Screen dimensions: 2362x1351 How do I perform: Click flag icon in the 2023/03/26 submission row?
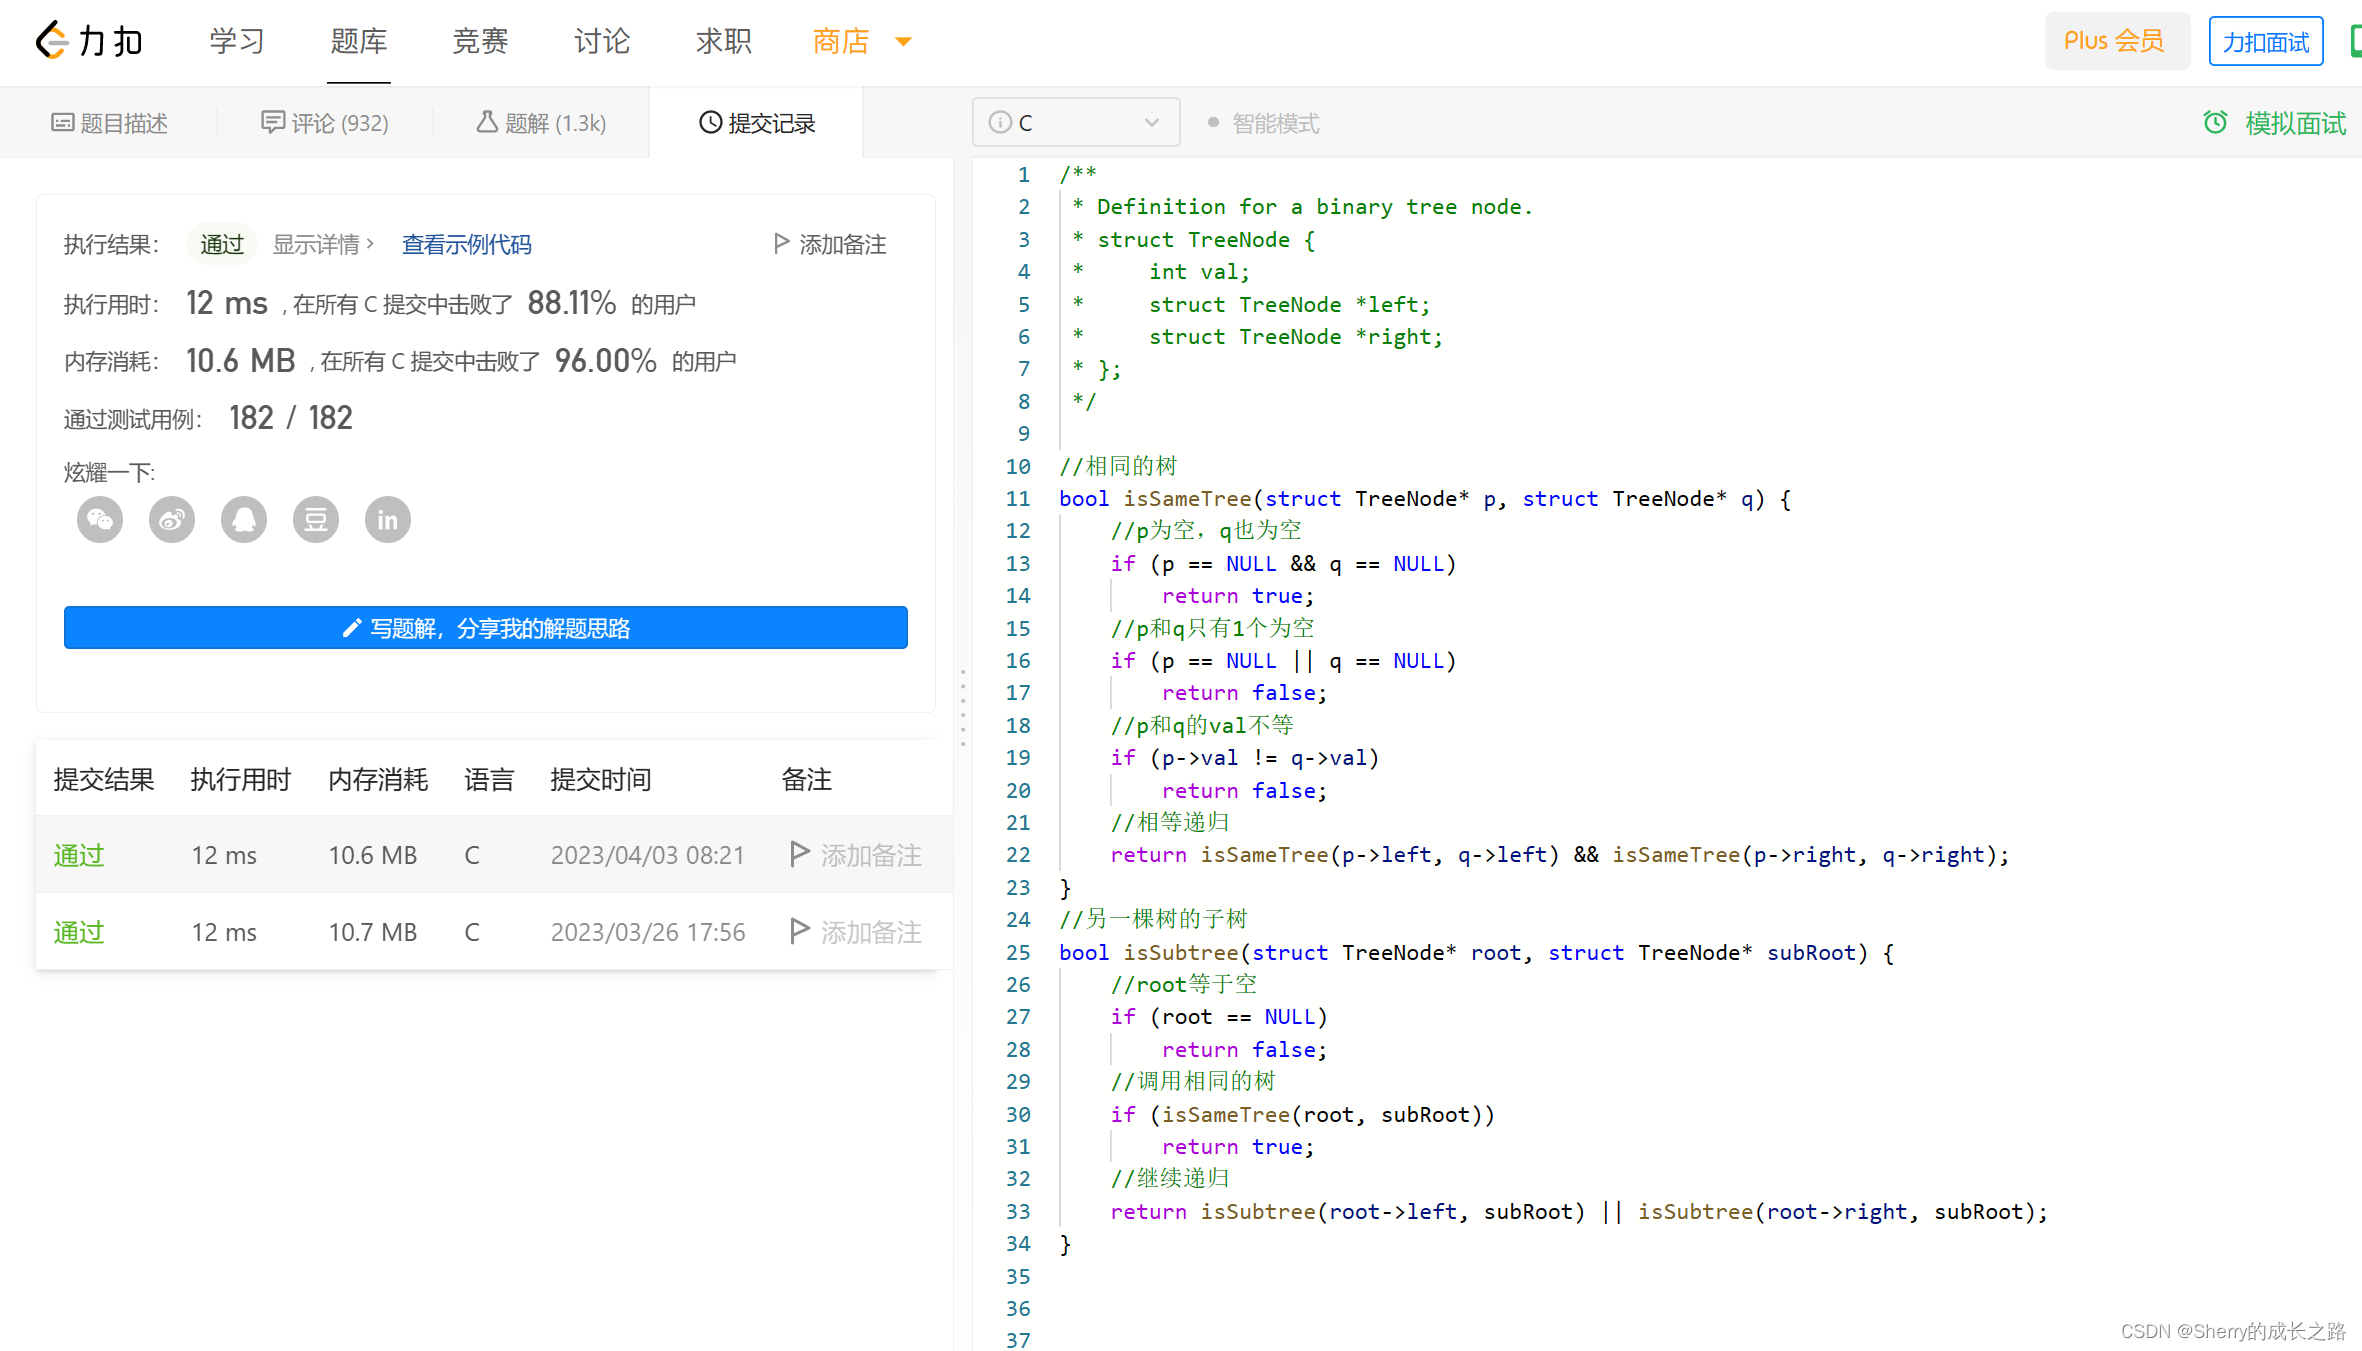click(799, 931)
